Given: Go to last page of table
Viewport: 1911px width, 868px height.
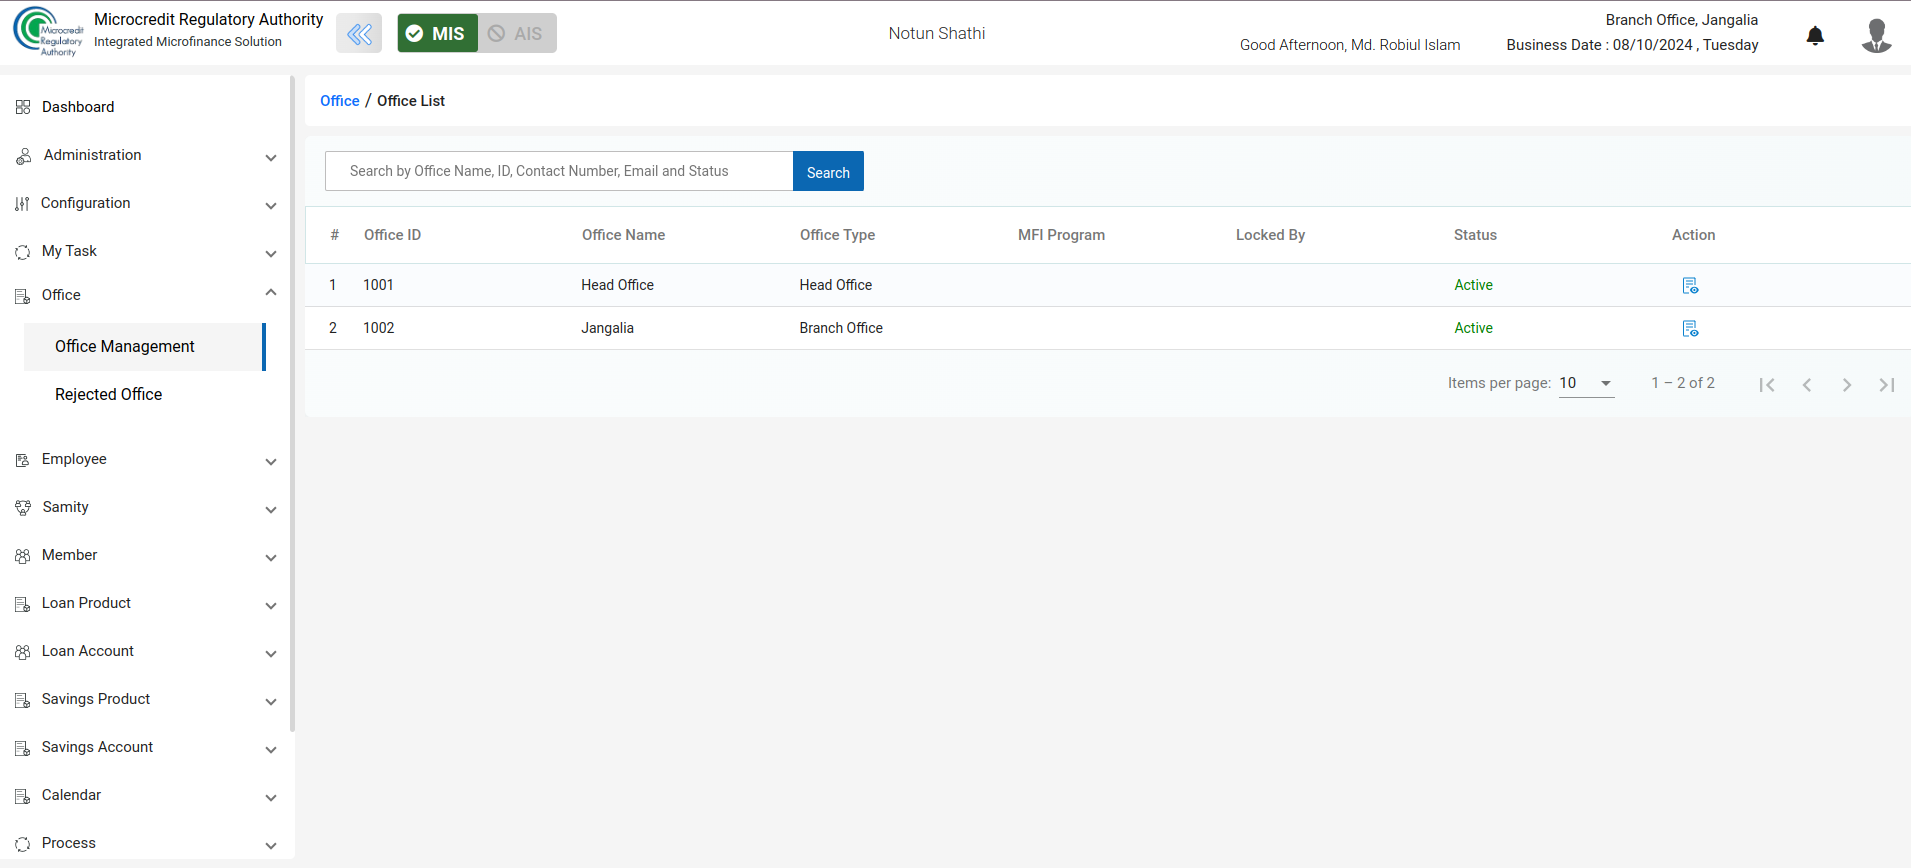Looking at the screenshot, I should click(x=1887, y=385).
